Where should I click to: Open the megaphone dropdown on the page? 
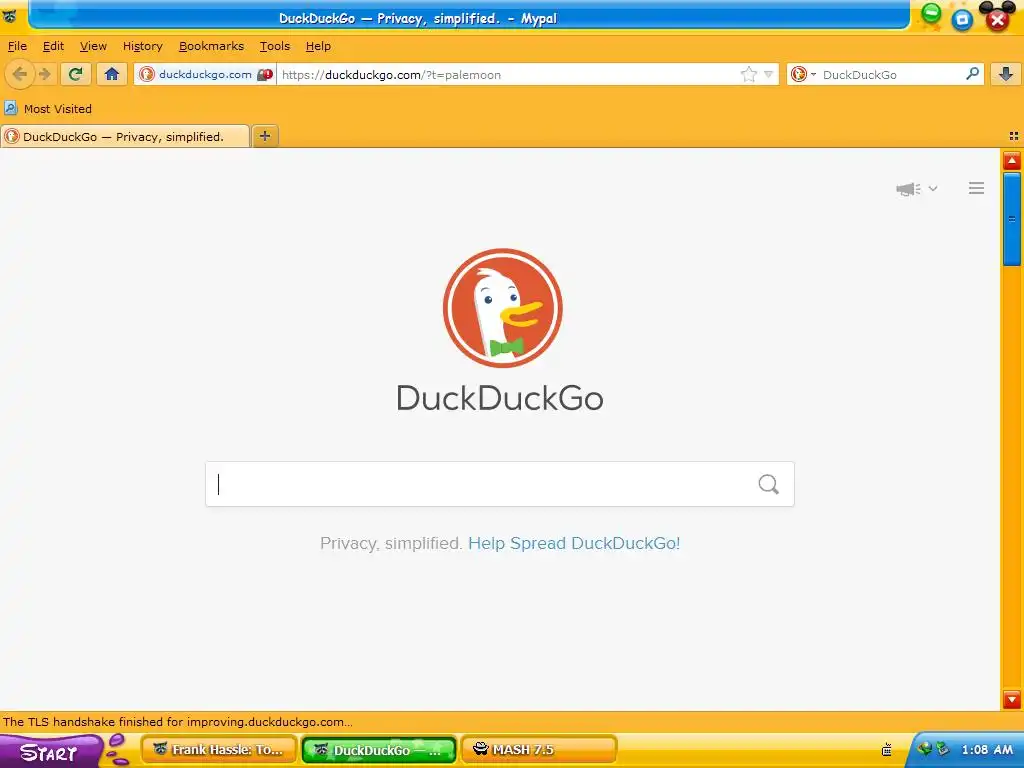(x=916, y=189)
